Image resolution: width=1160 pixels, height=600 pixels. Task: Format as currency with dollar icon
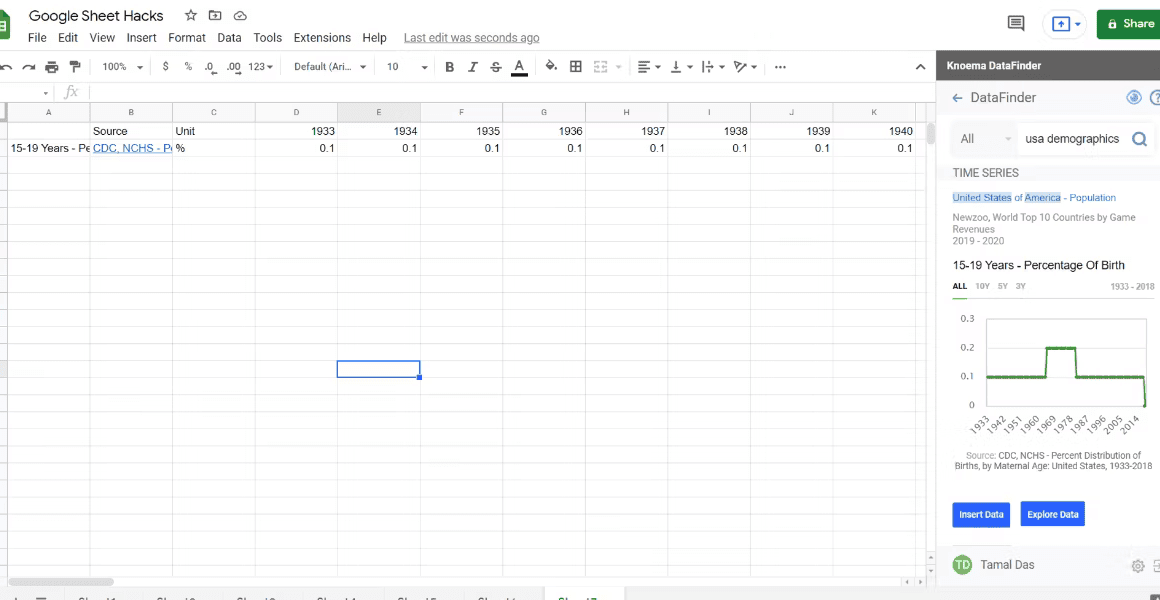coord(165,67)
